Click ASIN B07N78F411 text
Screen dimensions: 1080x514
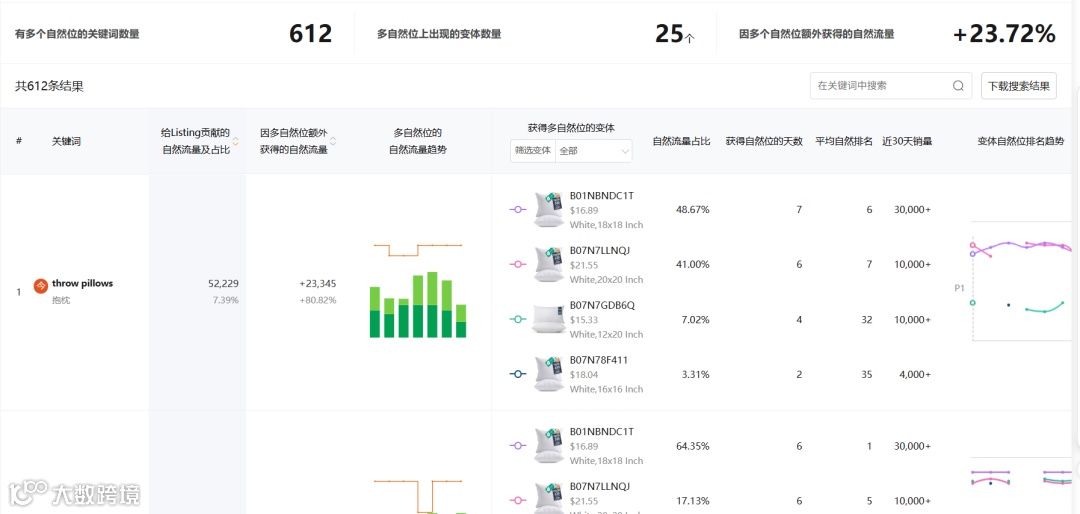599,360
